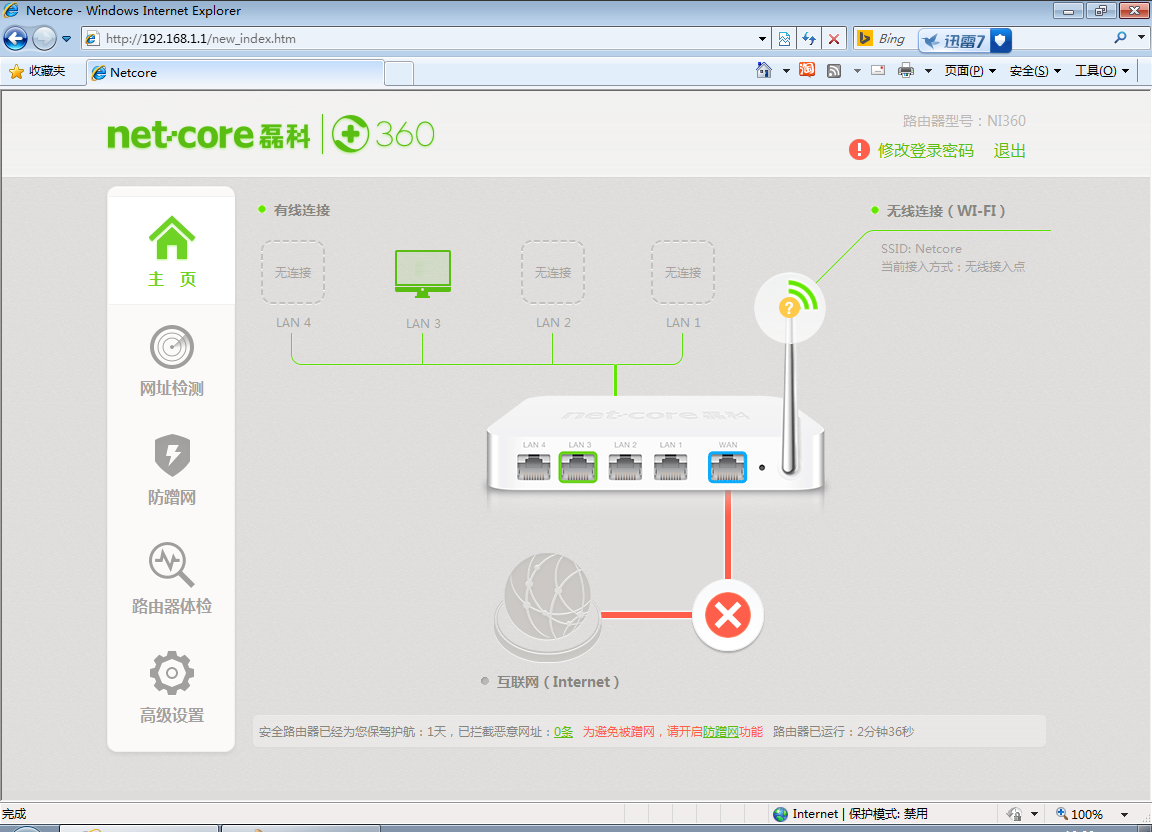This screenshot has height=832, width=1152.
Task: Click the 迅雷7 Thunder toolbar button
Action: tap(965, 40)
